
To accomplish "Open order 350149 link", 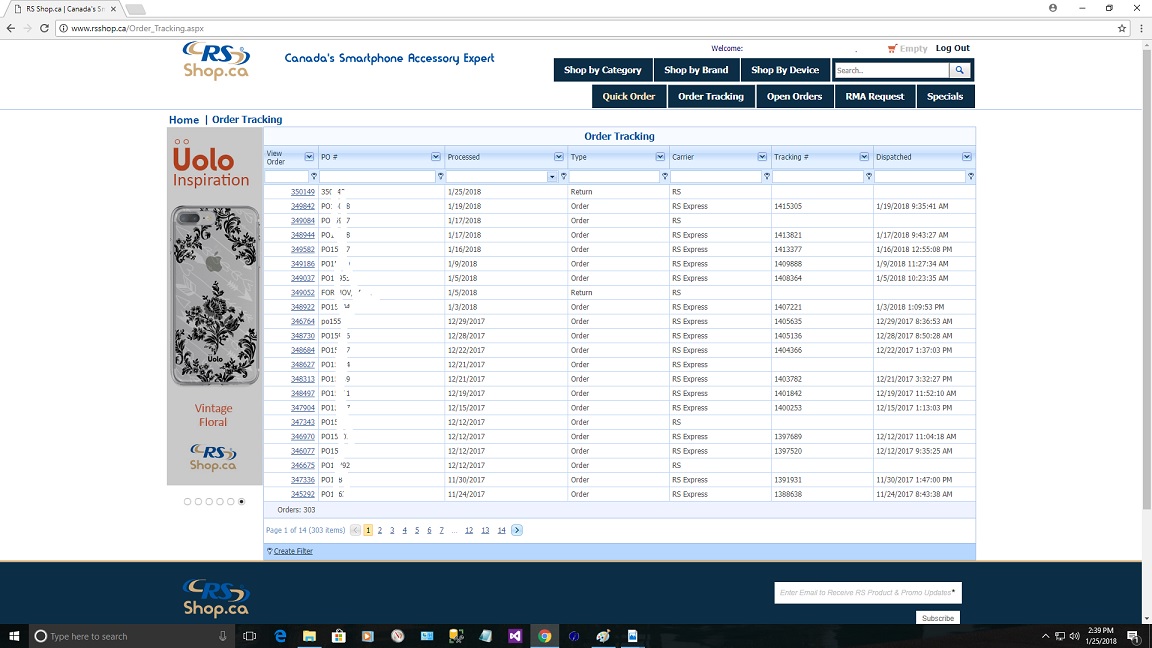I will [x=303, y=192].
